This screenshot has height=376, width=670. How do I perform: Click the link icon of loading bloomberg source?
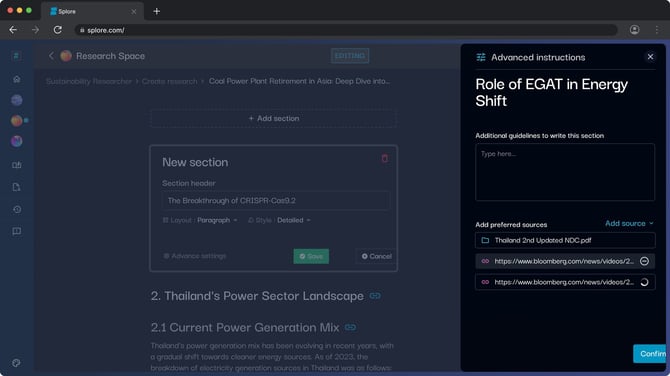pyautogui.click(x=485, y=282)
